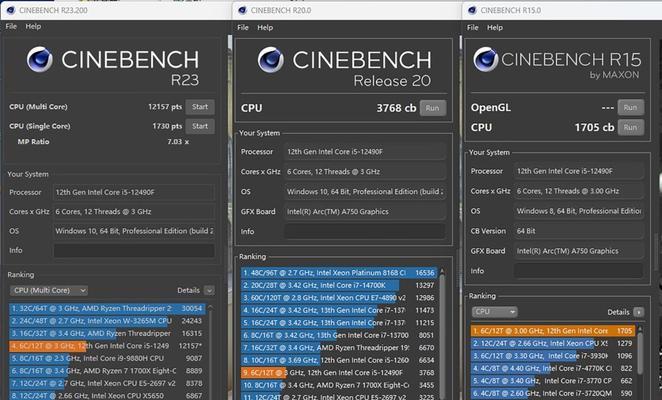Start the CPU (Single Core) test in R23
662x400 pixels.
tap(200, 126)
